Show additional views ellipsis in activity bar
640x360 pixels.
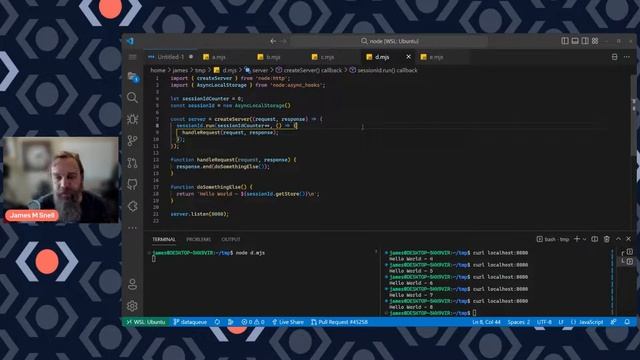pos(132,228)
